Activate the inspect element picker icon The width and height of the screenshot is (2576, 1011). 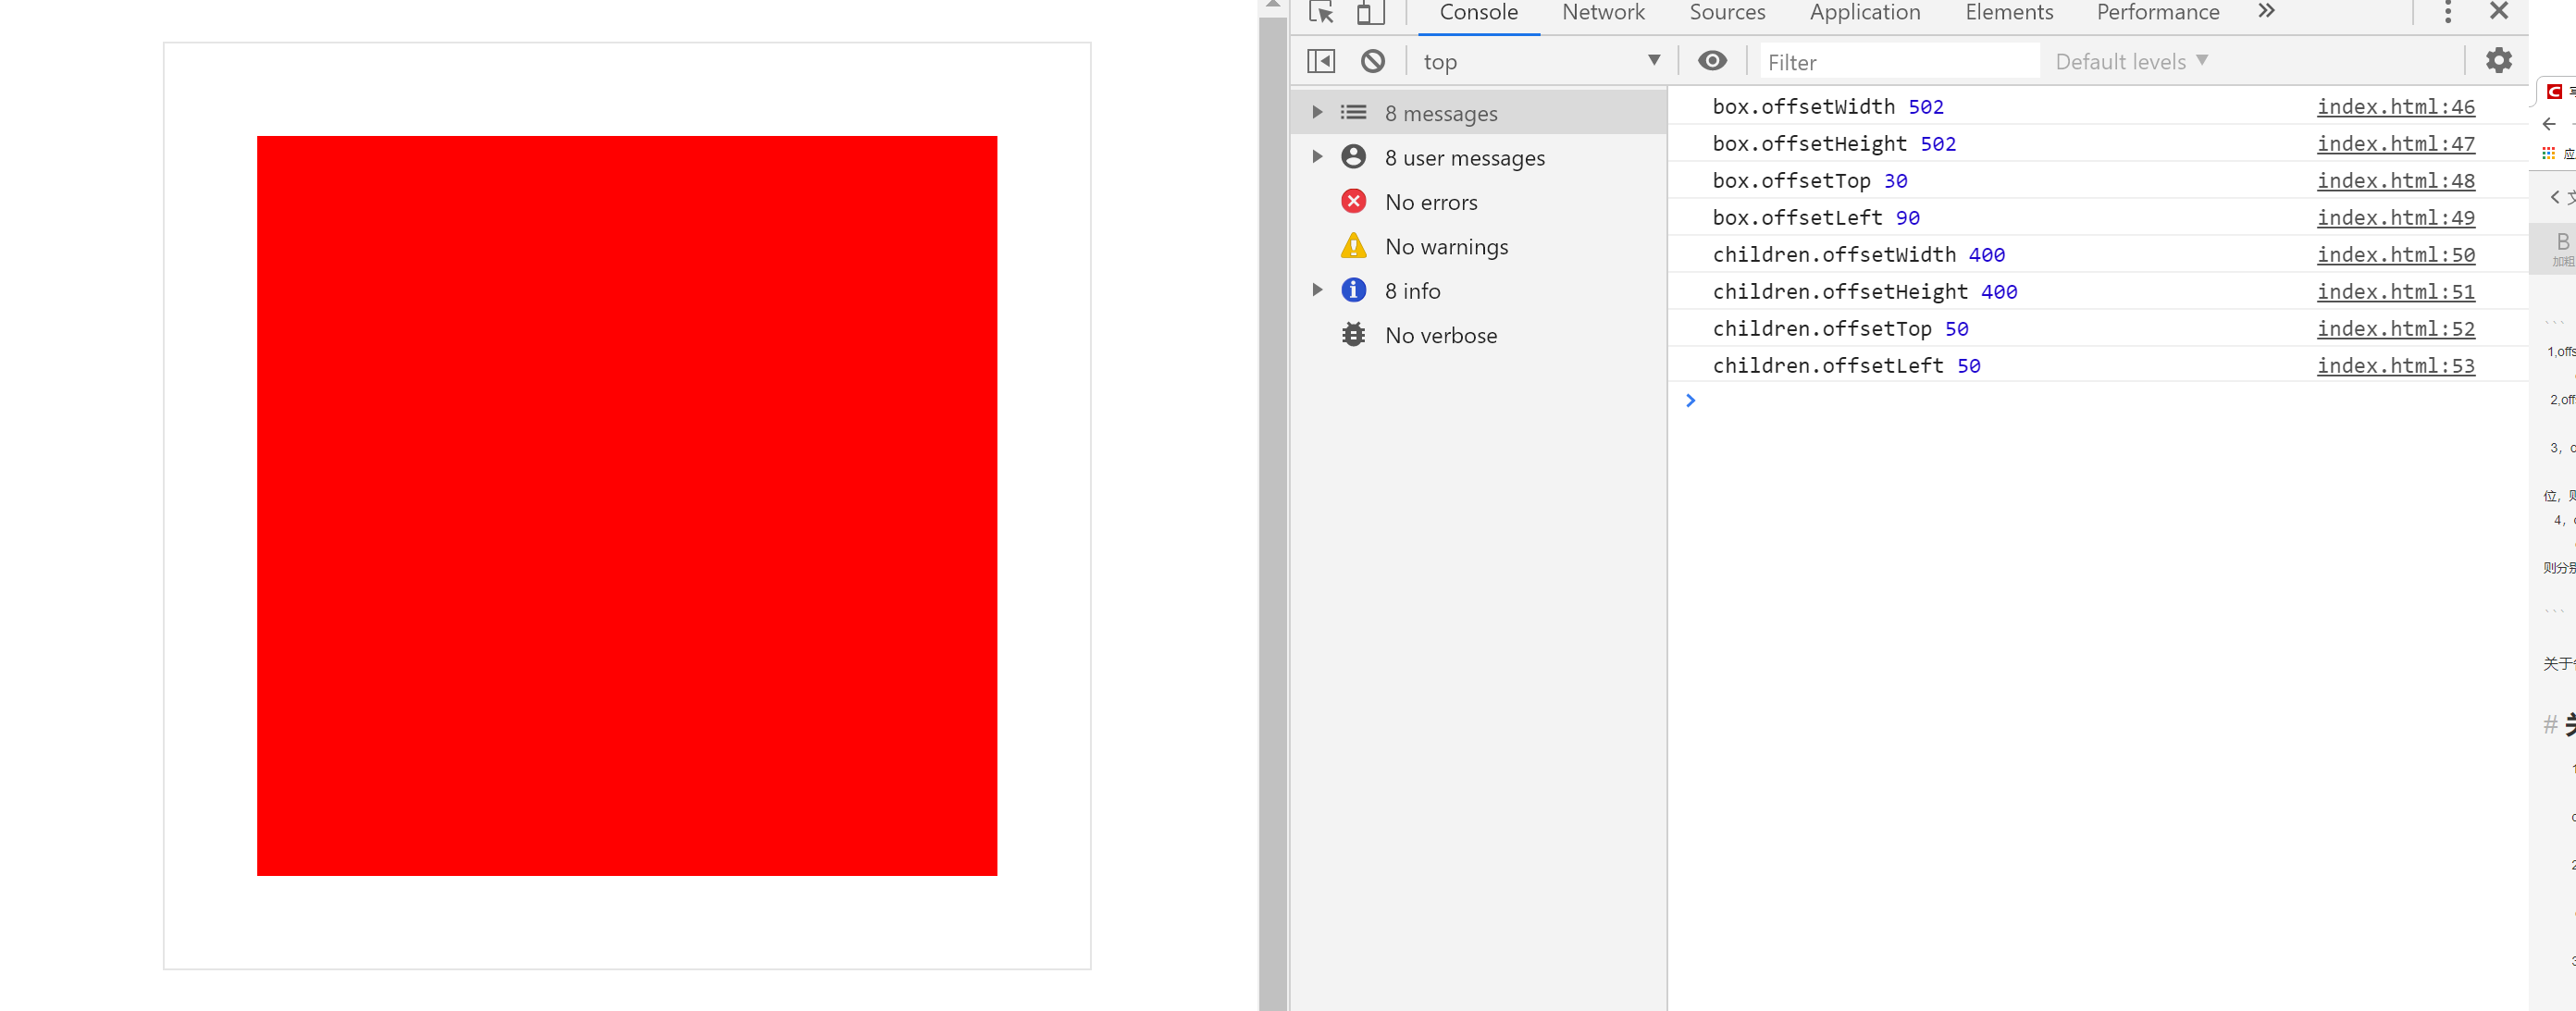1321,12
